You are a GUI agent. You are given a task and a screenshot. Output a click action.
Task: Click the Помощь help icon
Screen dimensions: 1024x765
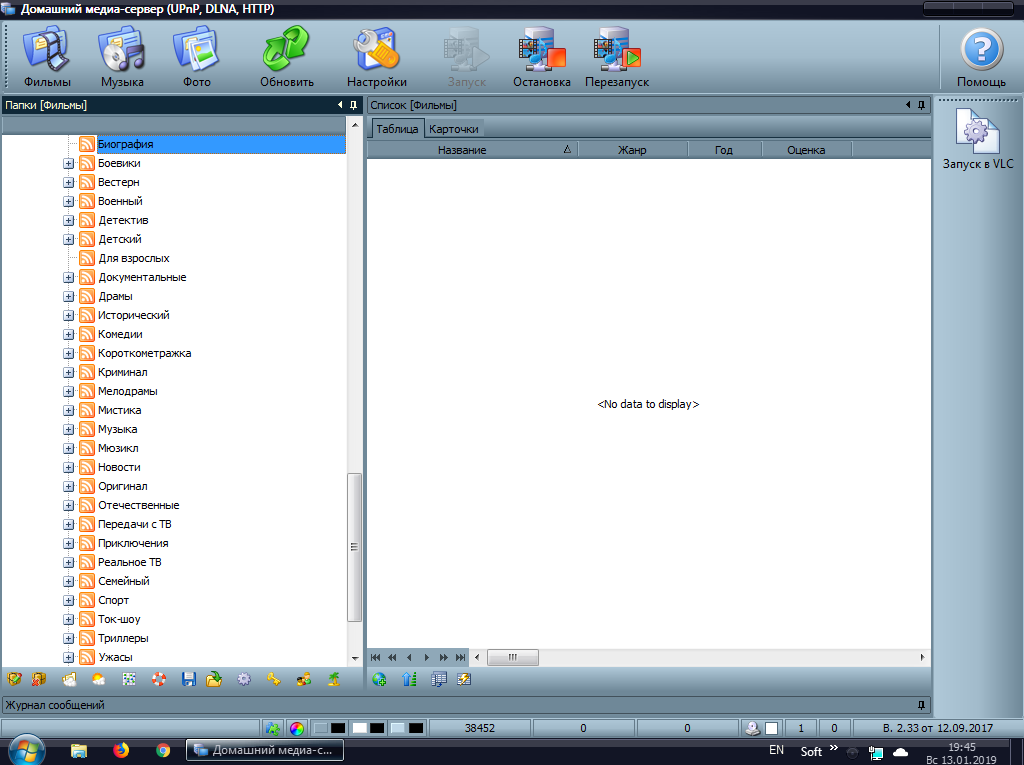click(981, 56)
